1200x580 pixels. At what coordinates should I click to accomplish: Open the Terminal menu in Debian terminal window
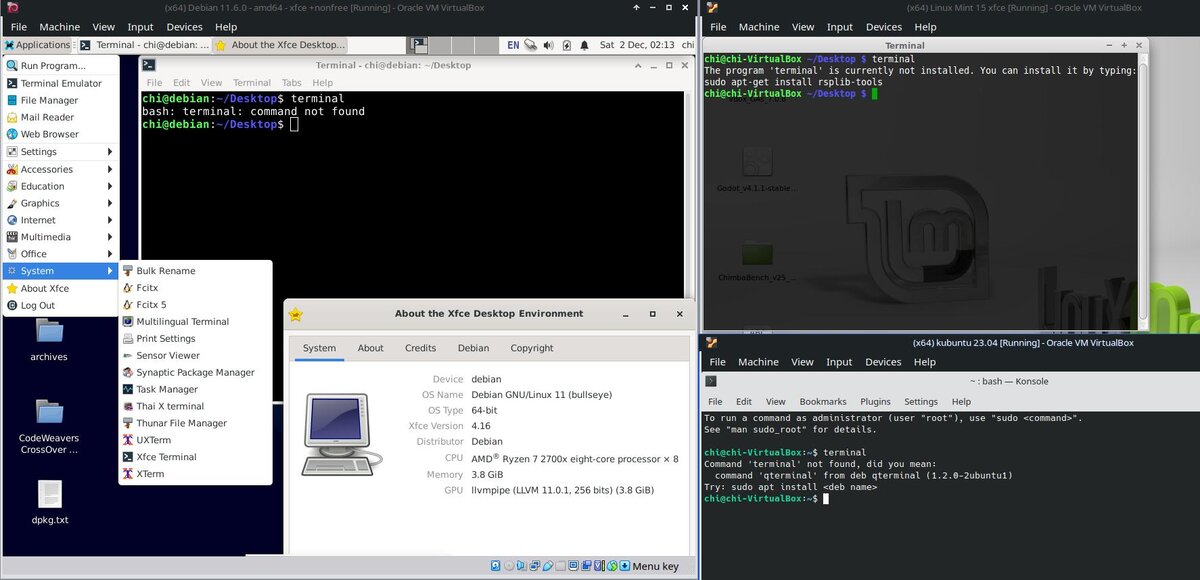pyautogui.click(x=252, y=83)
